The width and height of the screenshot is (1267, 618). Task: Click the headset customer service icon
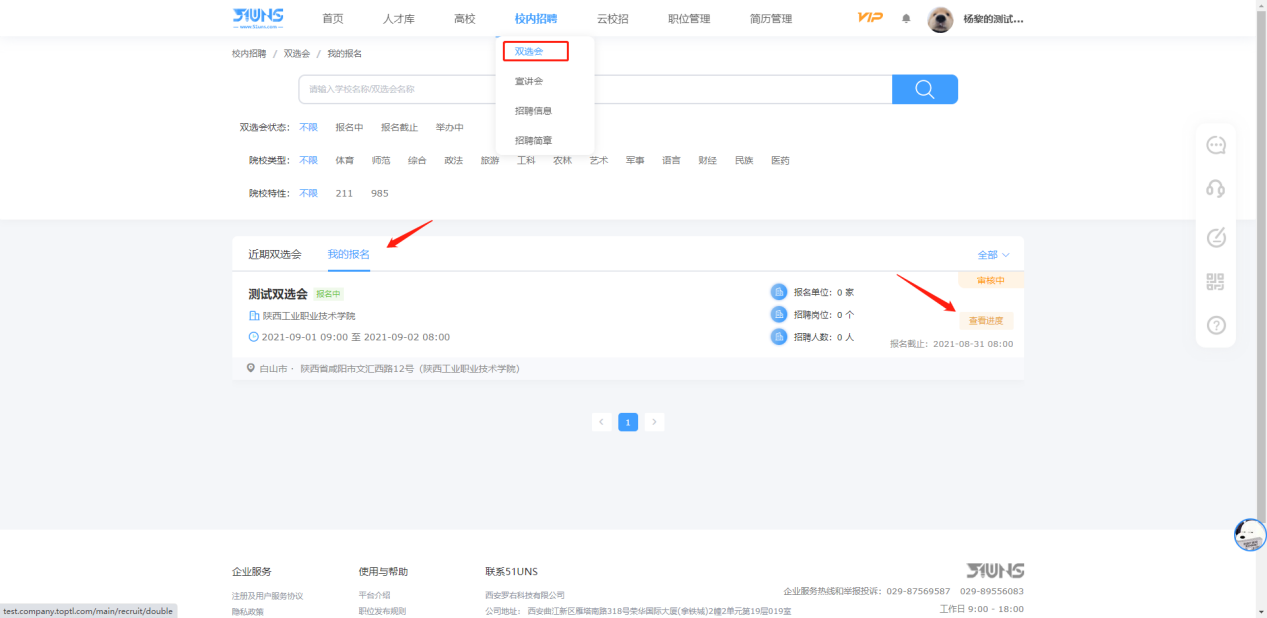[x=1216, y=189]
